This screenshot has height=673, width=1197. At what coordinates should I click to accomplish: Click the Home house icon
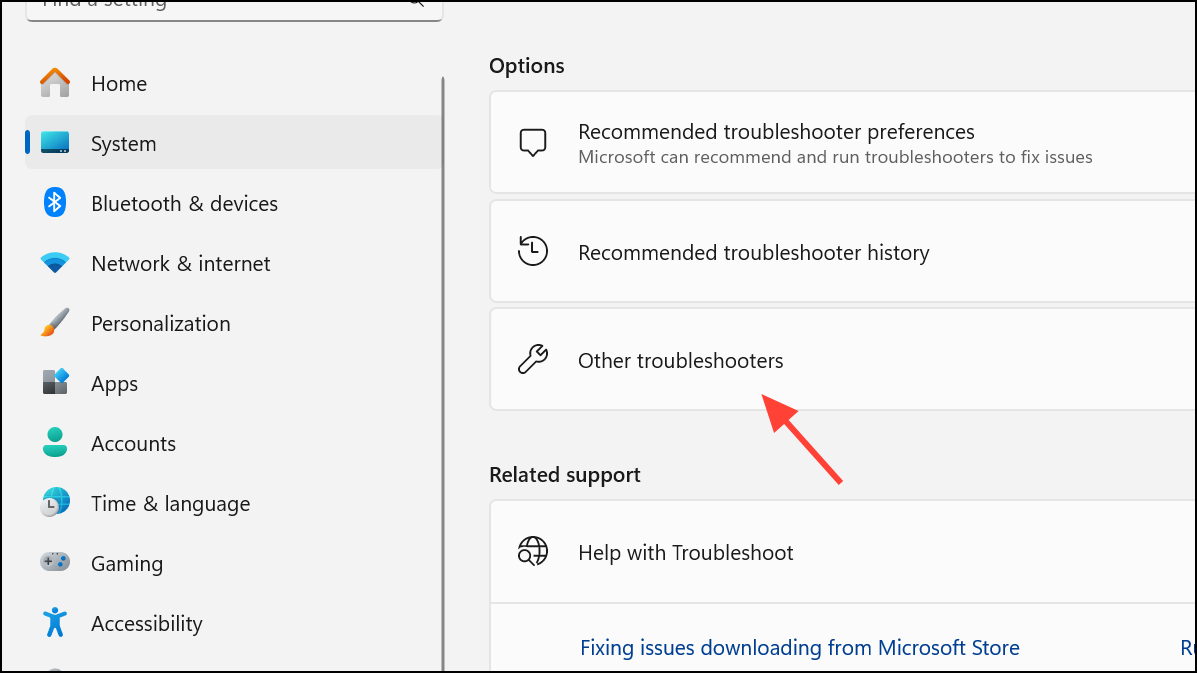tap(55, 83)
